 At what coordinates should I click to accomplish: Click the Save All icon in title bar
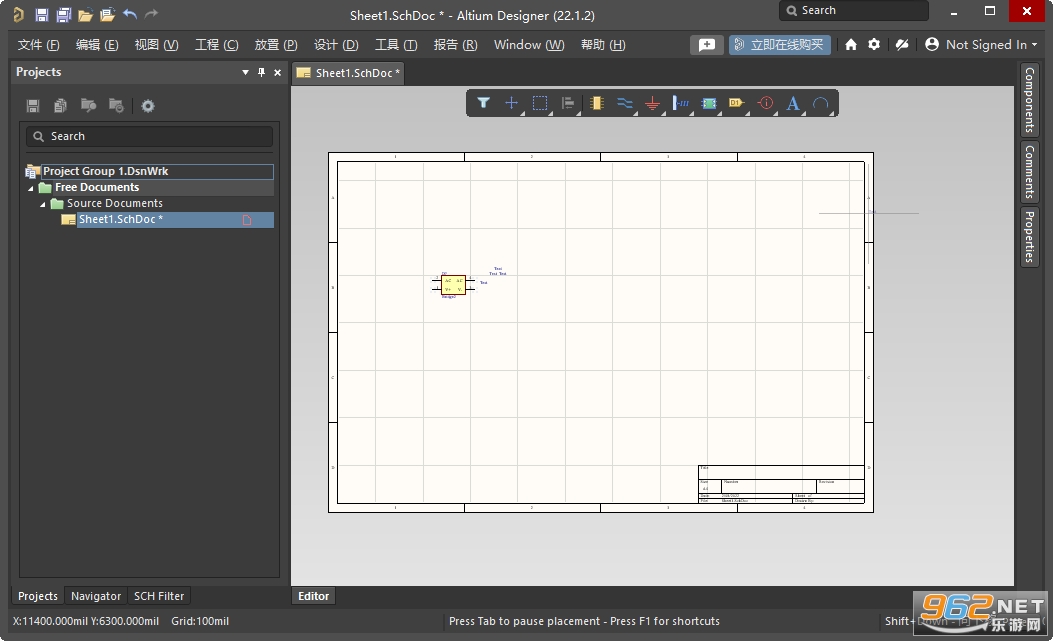tap(64, 14)
